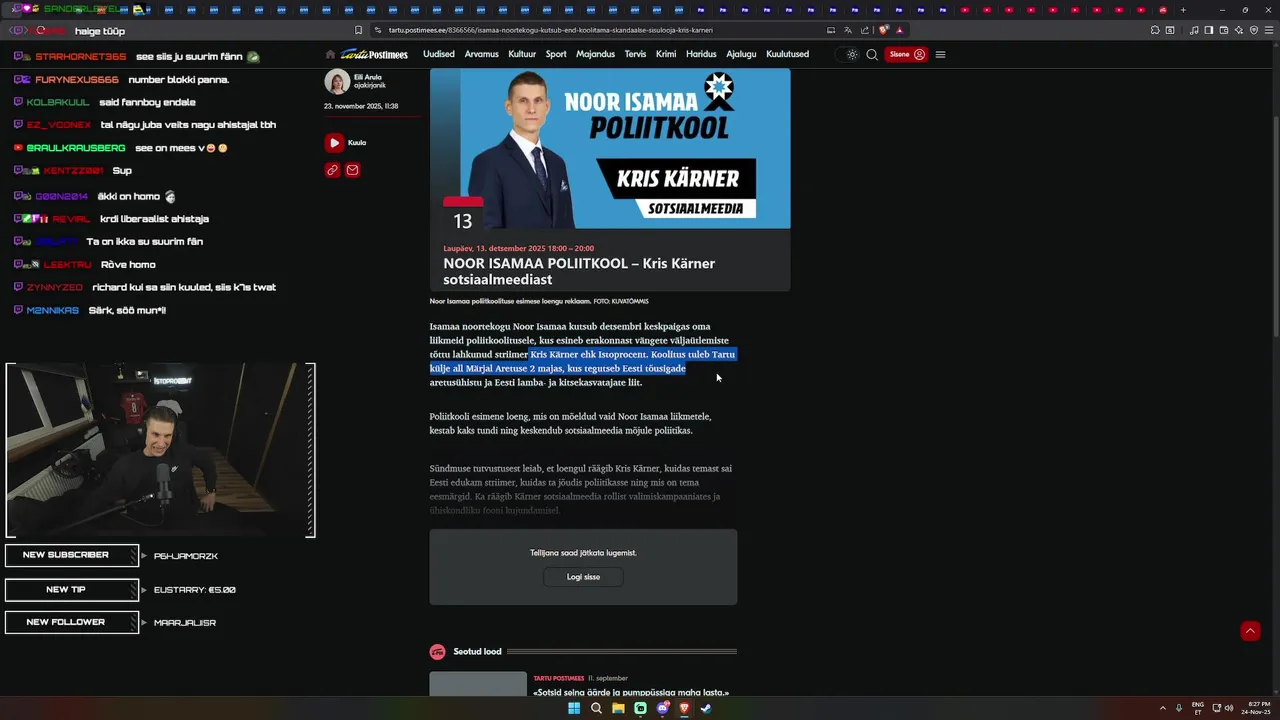Open the browser main hamburger menu

(1269, 30)
